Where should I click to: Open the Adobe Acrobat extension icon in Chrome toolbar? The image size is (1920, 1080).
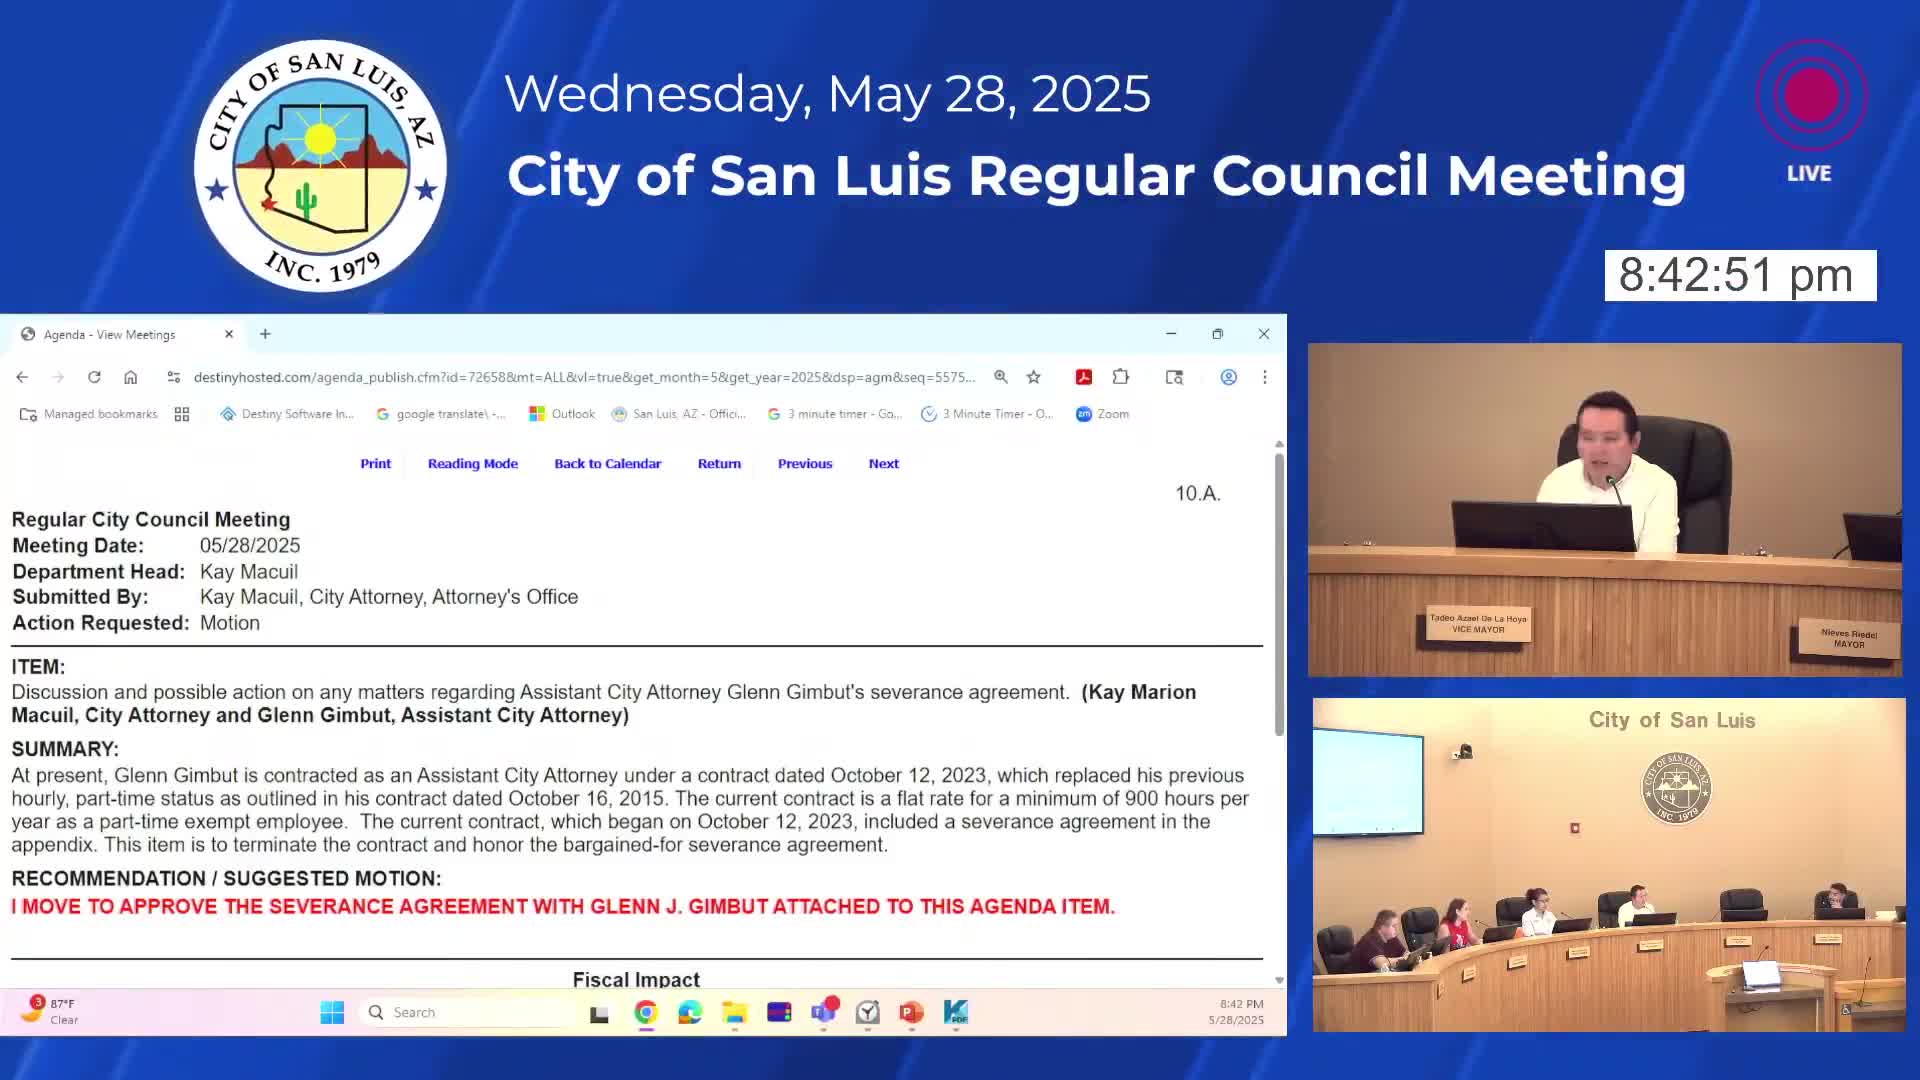pyautogui.click(x=1083, y=377)
